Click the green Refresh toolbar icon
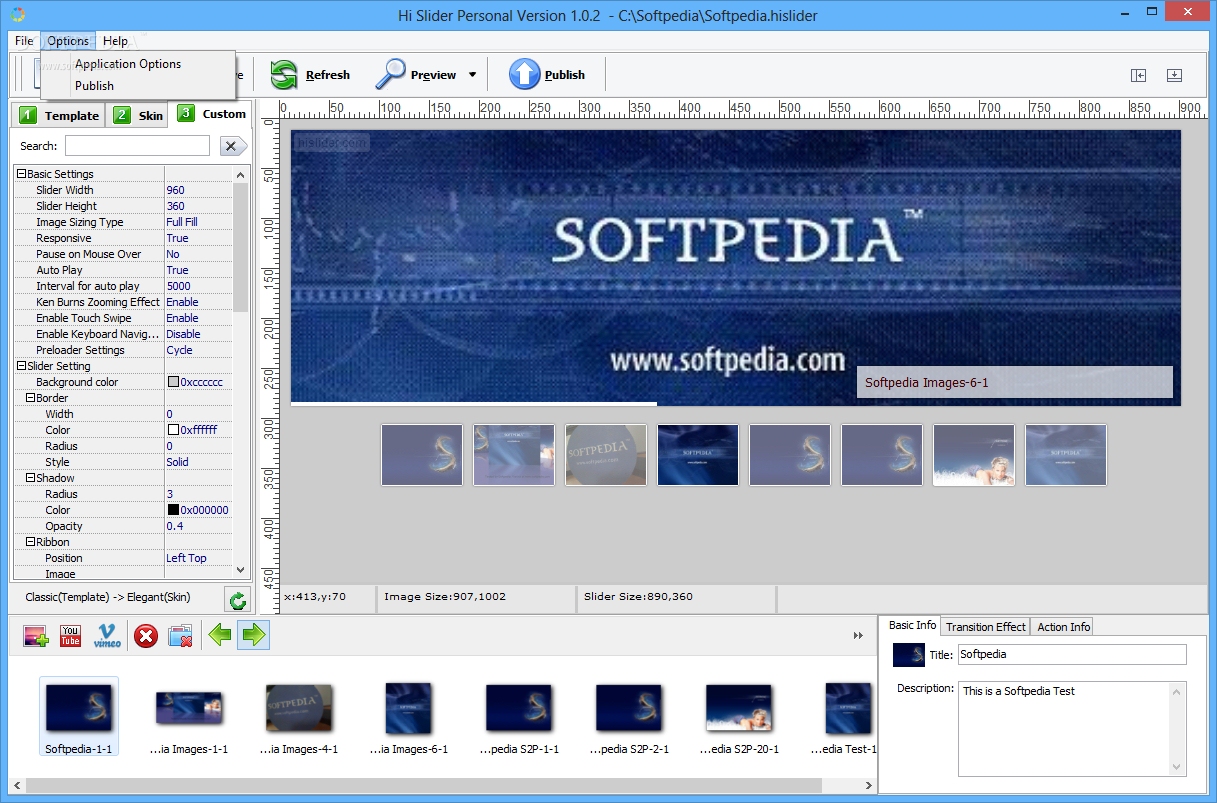 coord(285,75)
